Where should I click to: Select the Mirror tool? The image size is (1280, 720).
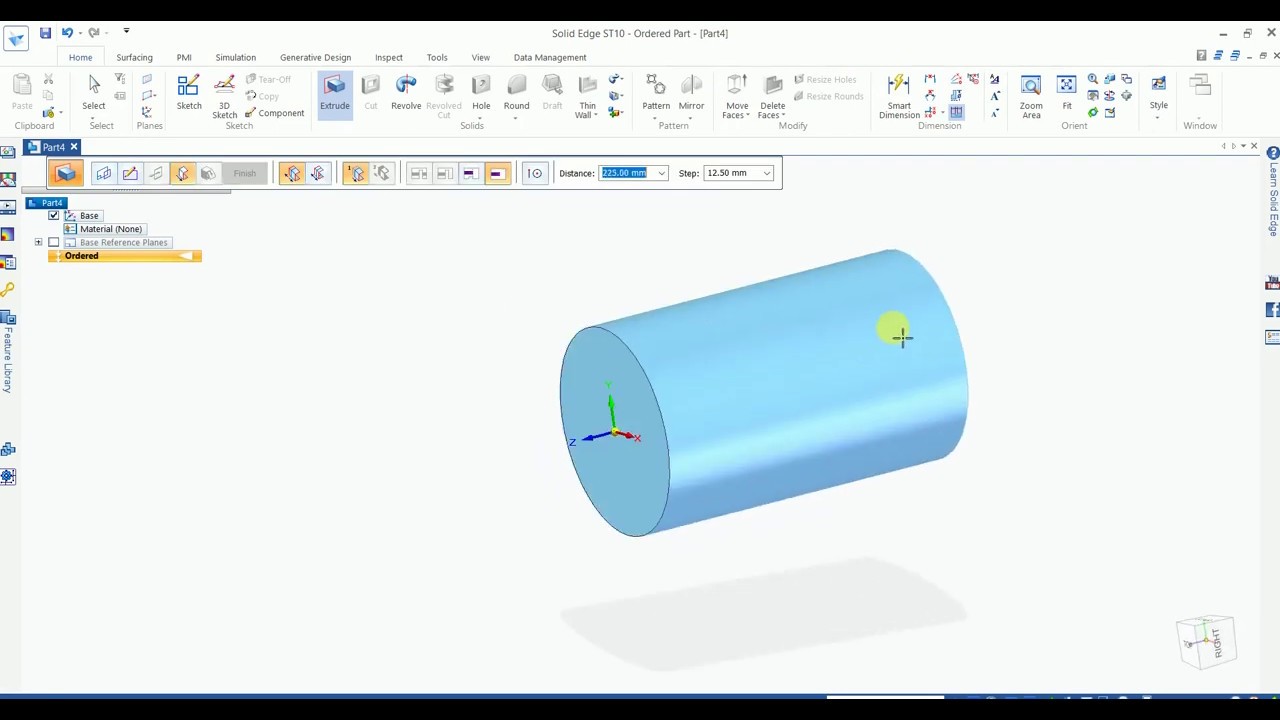coord(691,92)
